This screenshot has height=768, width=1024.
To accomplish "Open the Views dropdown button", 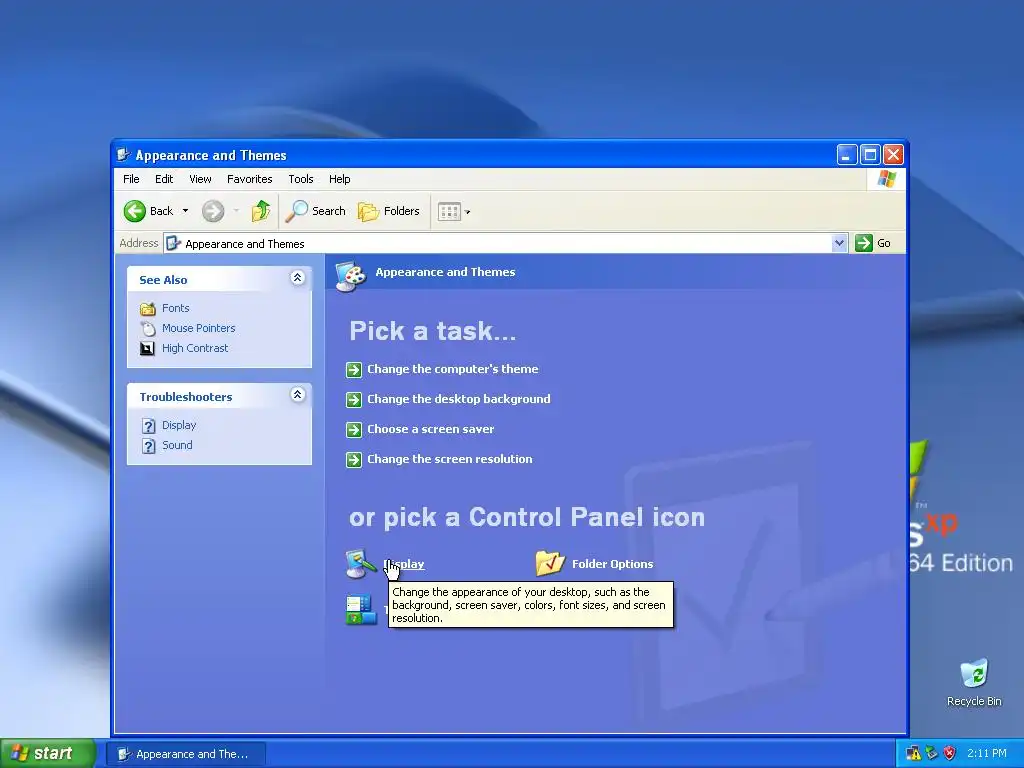I will 454,212.
